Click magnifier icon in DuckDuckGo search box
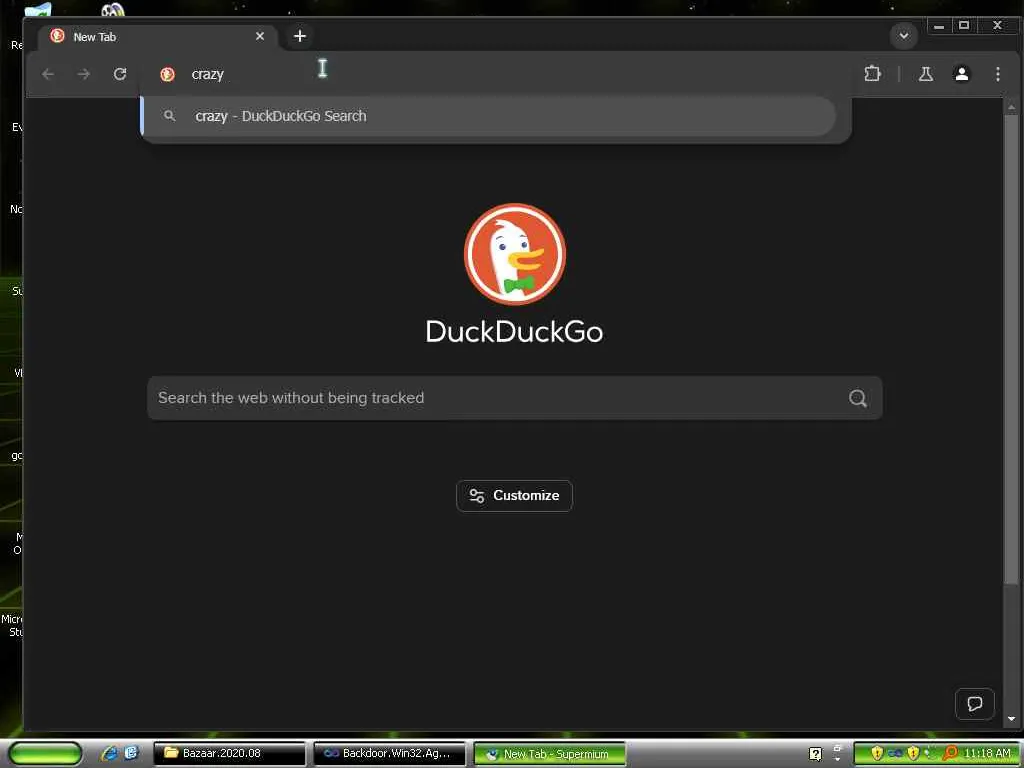 pyautogui.click(x=857, y=398)
